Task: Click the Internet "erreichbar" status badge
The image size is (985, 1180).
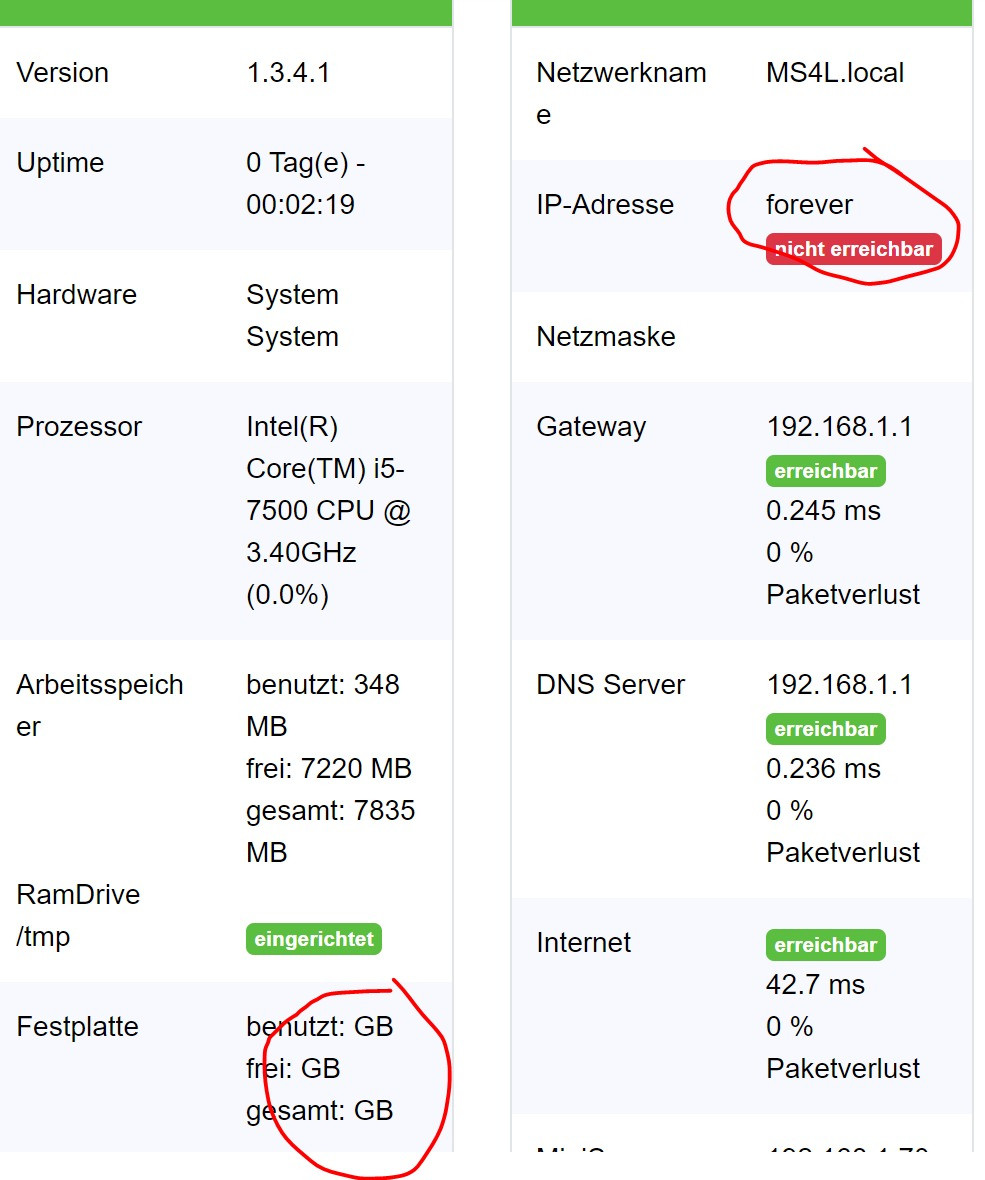Action: tap(825, 945)
